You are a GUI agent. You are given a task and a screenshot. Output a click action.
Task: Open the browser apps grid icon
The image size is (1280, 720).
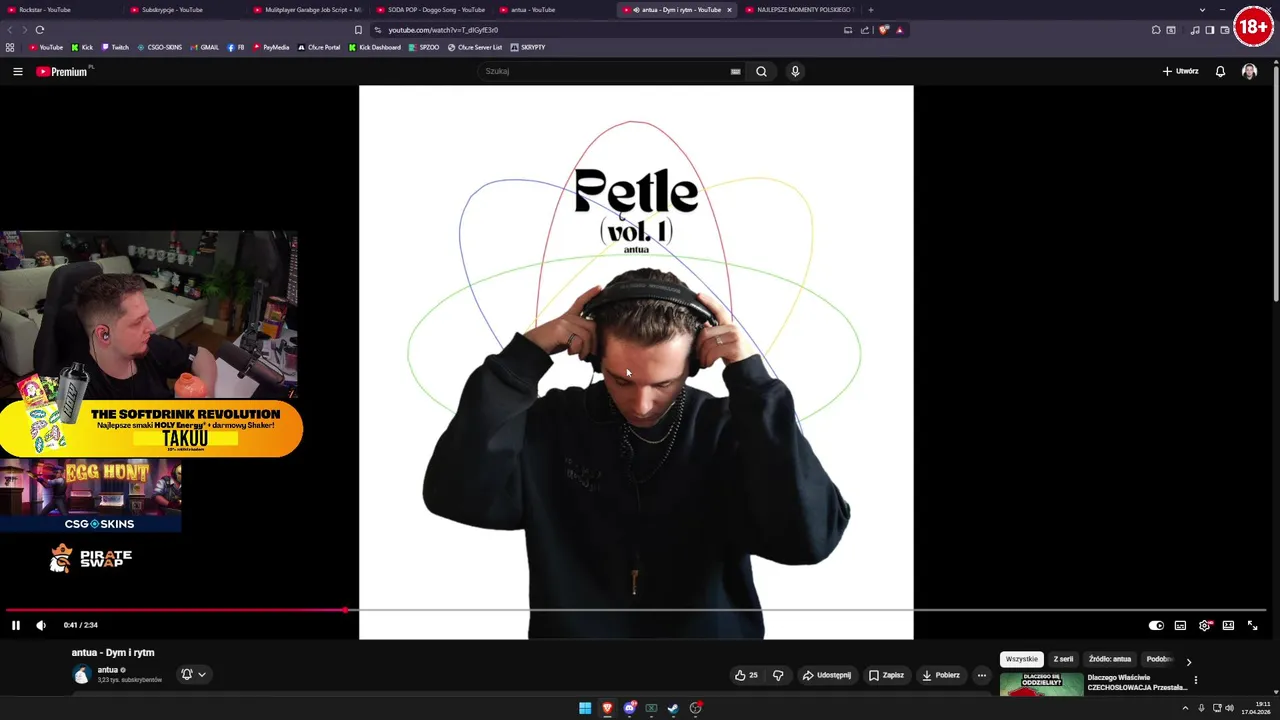(x=10, y=47)
